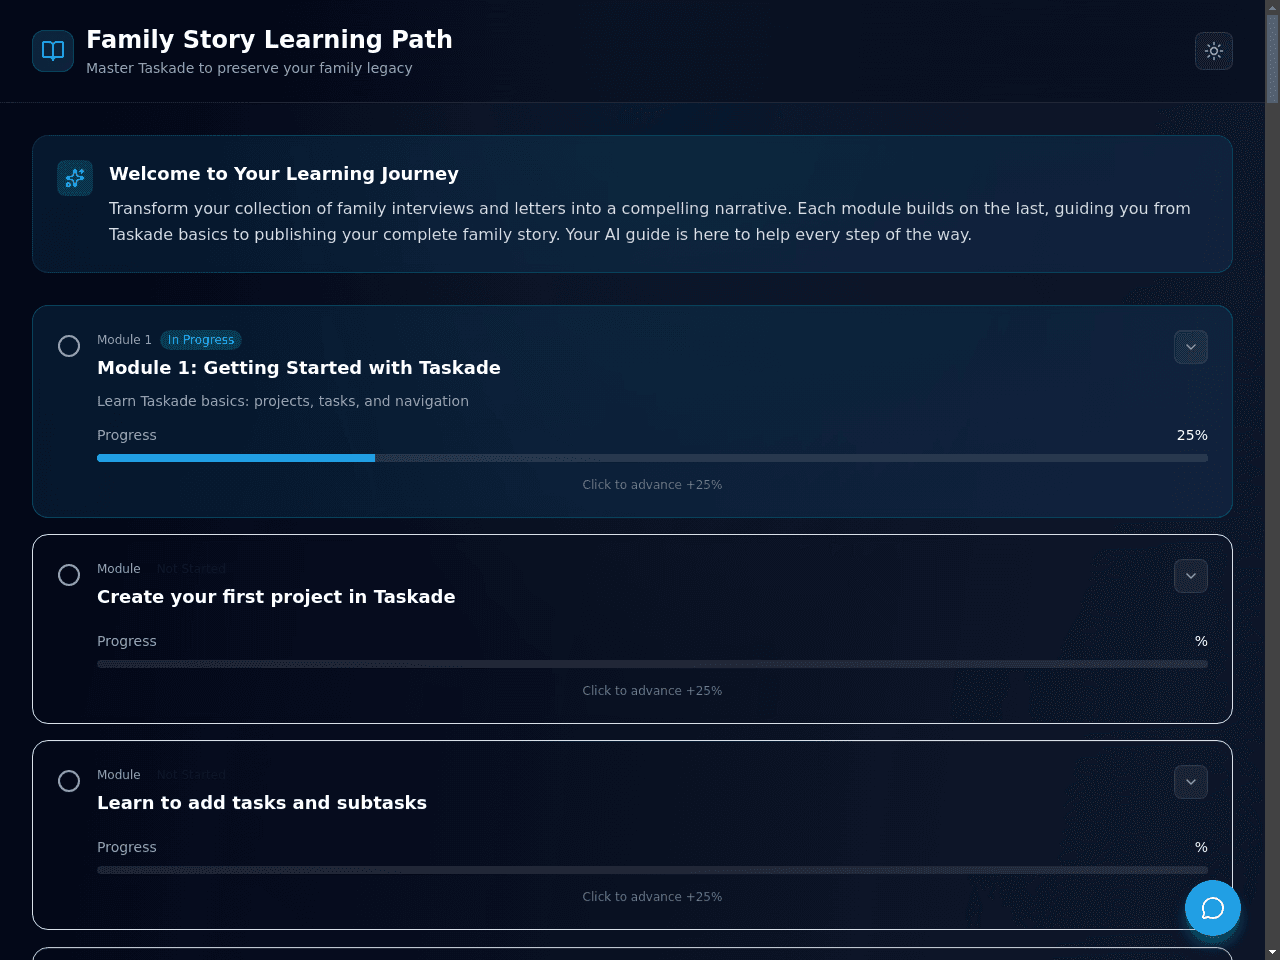
Task: Click the Master Taskade to preserve subtitle
Action: pos(249,68)
